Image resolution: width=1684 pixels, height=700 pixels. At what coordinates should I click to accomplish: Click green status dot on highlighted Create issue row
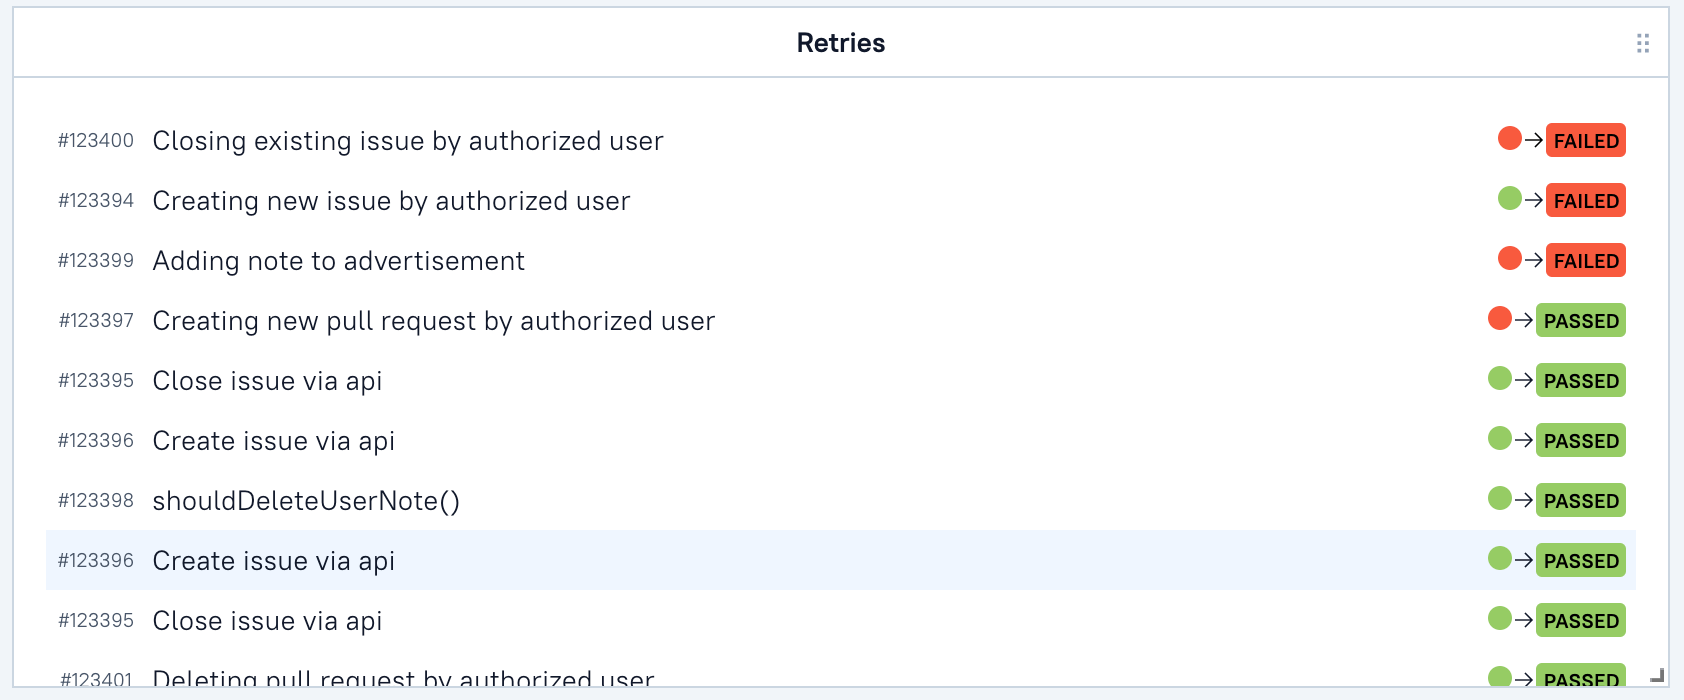coord(1500,559)
